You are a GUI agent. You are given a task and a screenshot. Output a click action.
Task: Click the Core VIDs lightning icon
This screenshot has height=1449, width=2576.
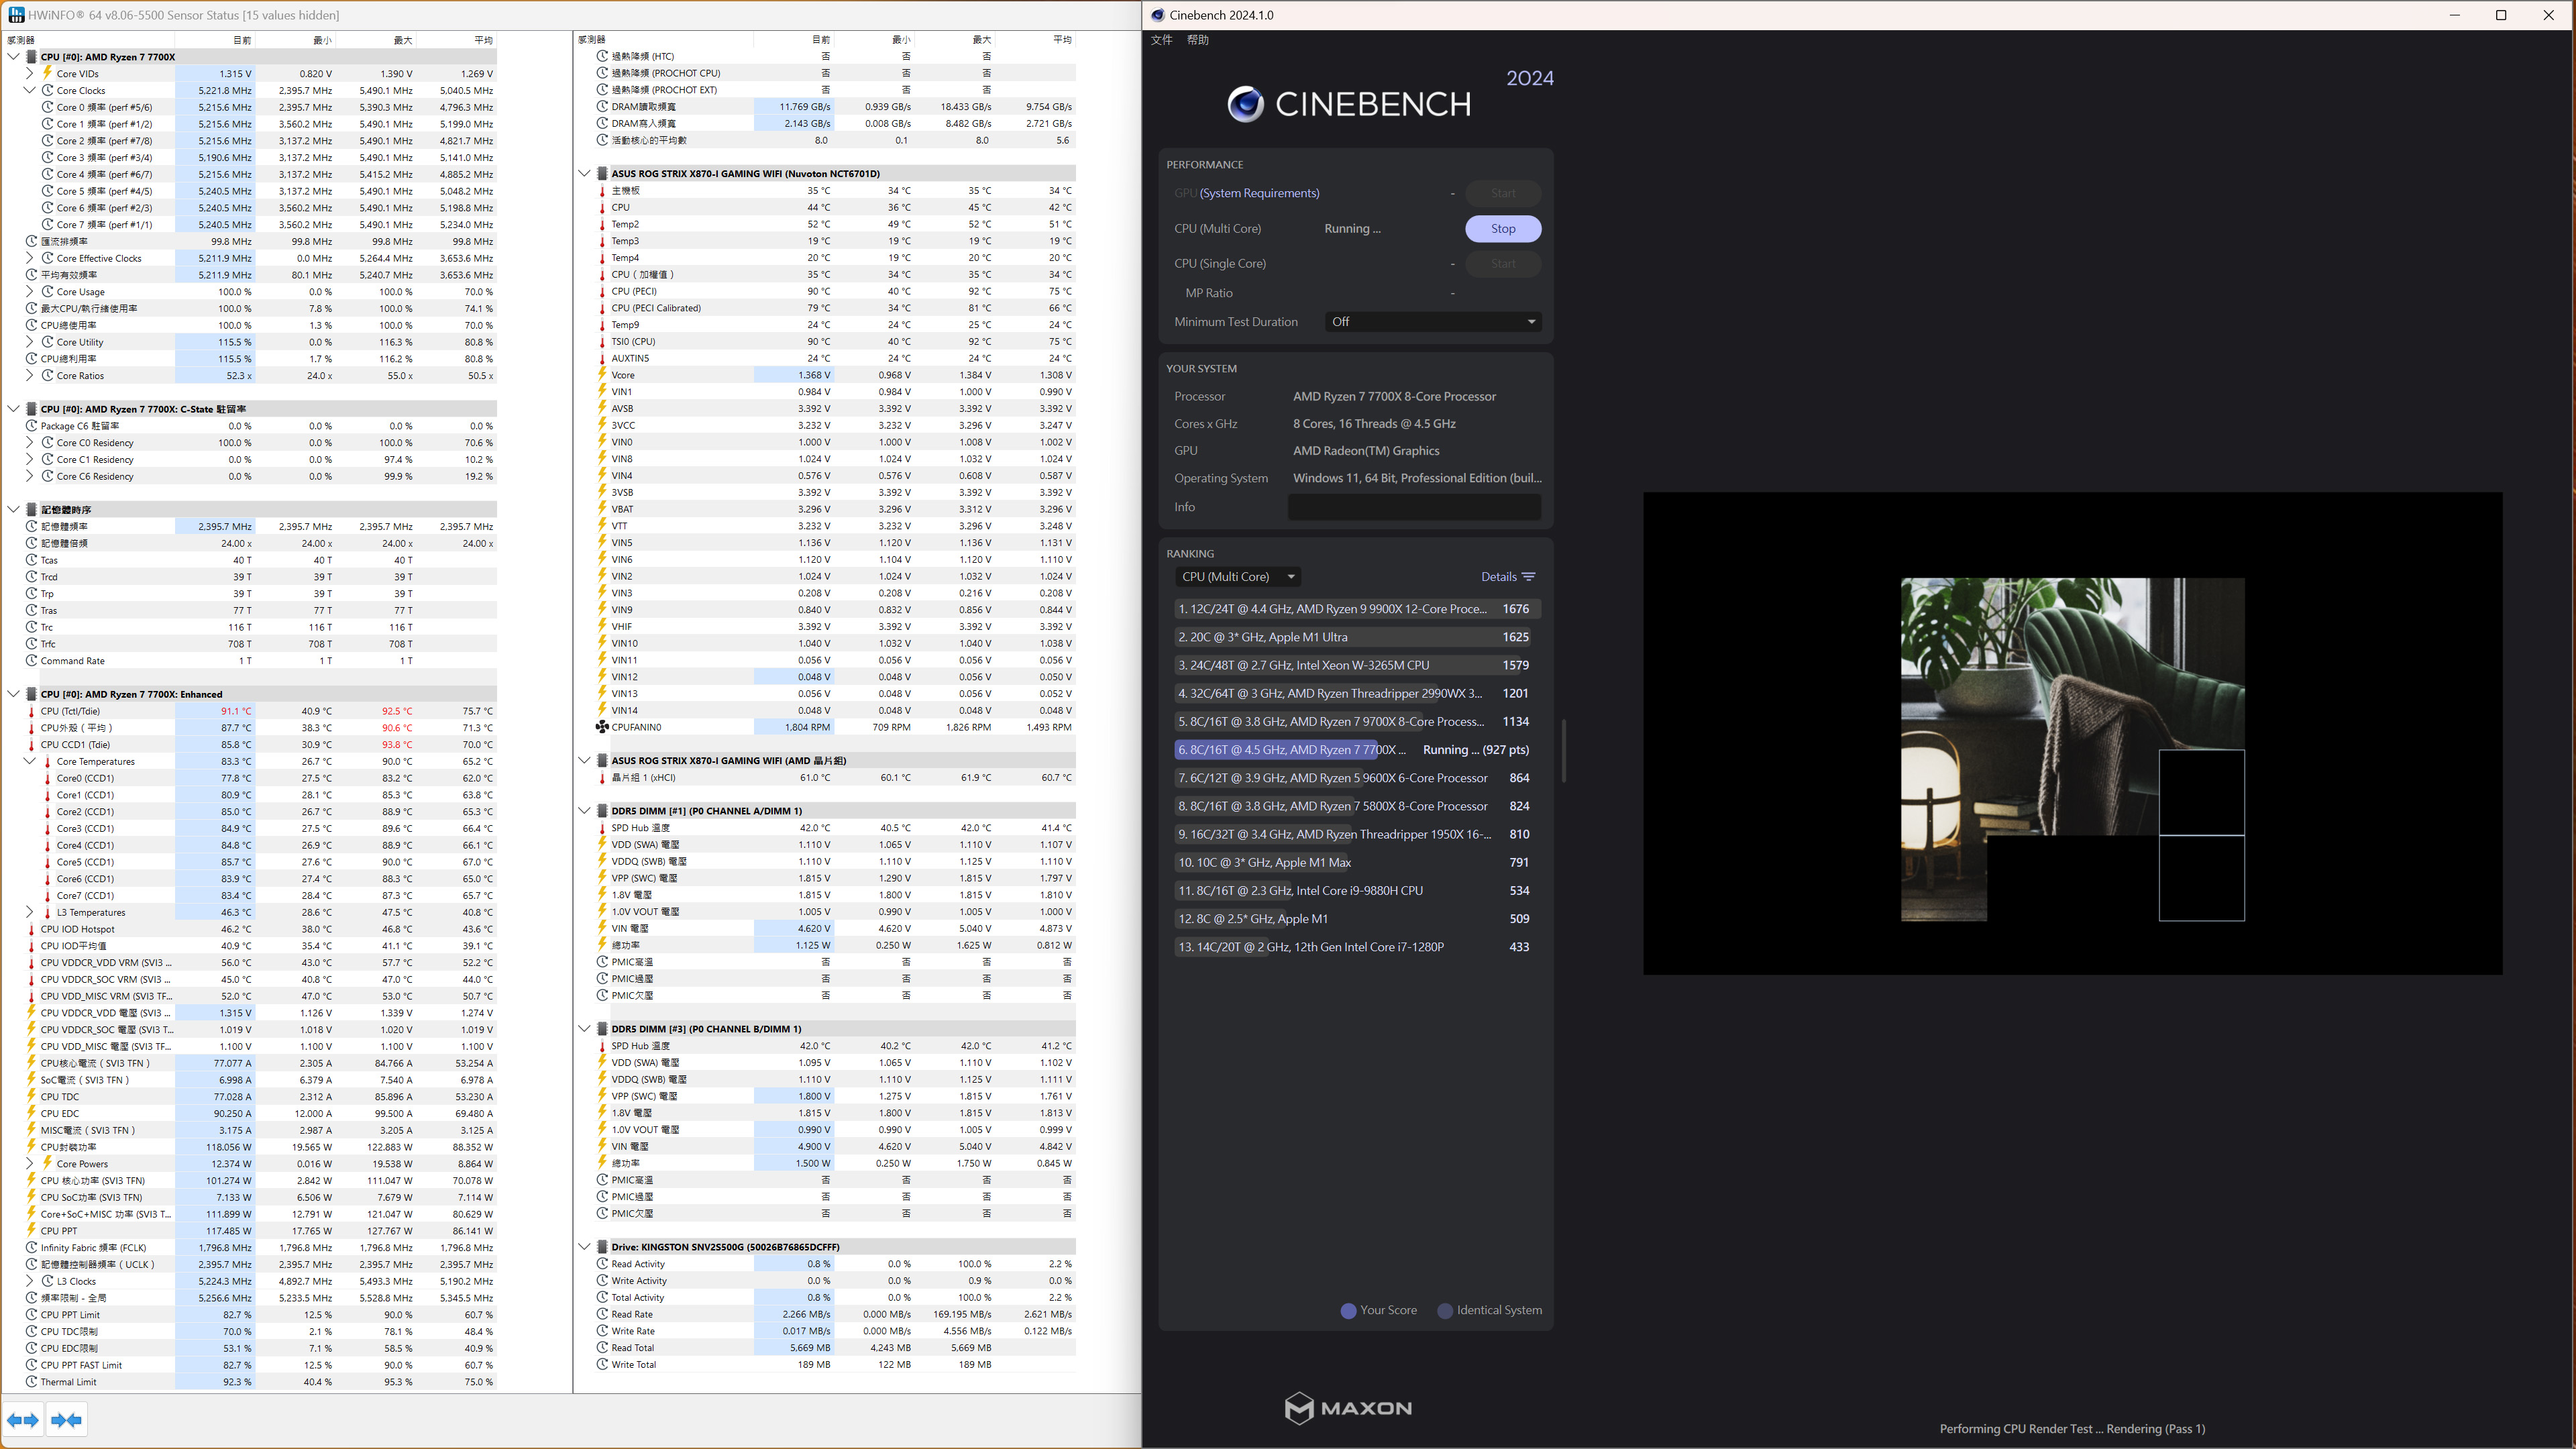47,73
